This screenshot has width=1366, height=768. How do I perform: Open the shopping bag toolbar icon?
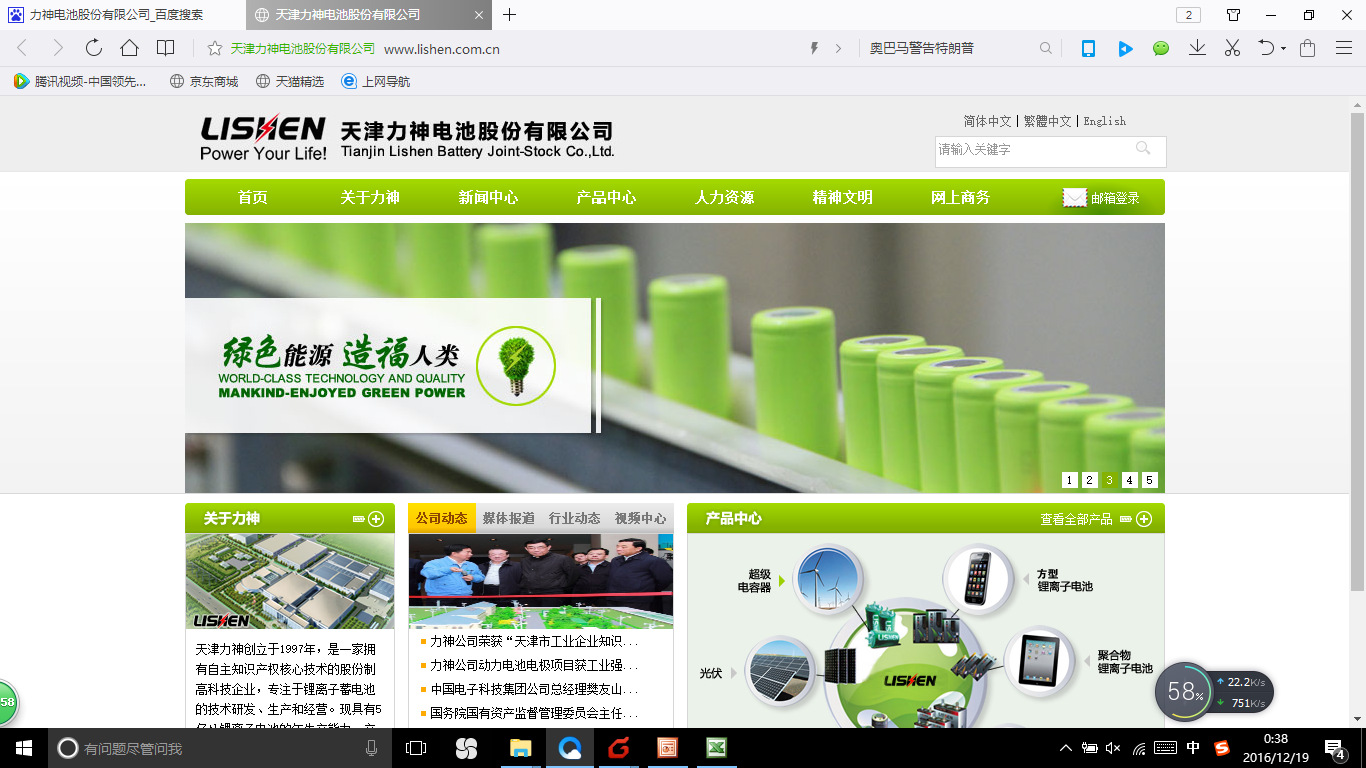coord(1307,48)
